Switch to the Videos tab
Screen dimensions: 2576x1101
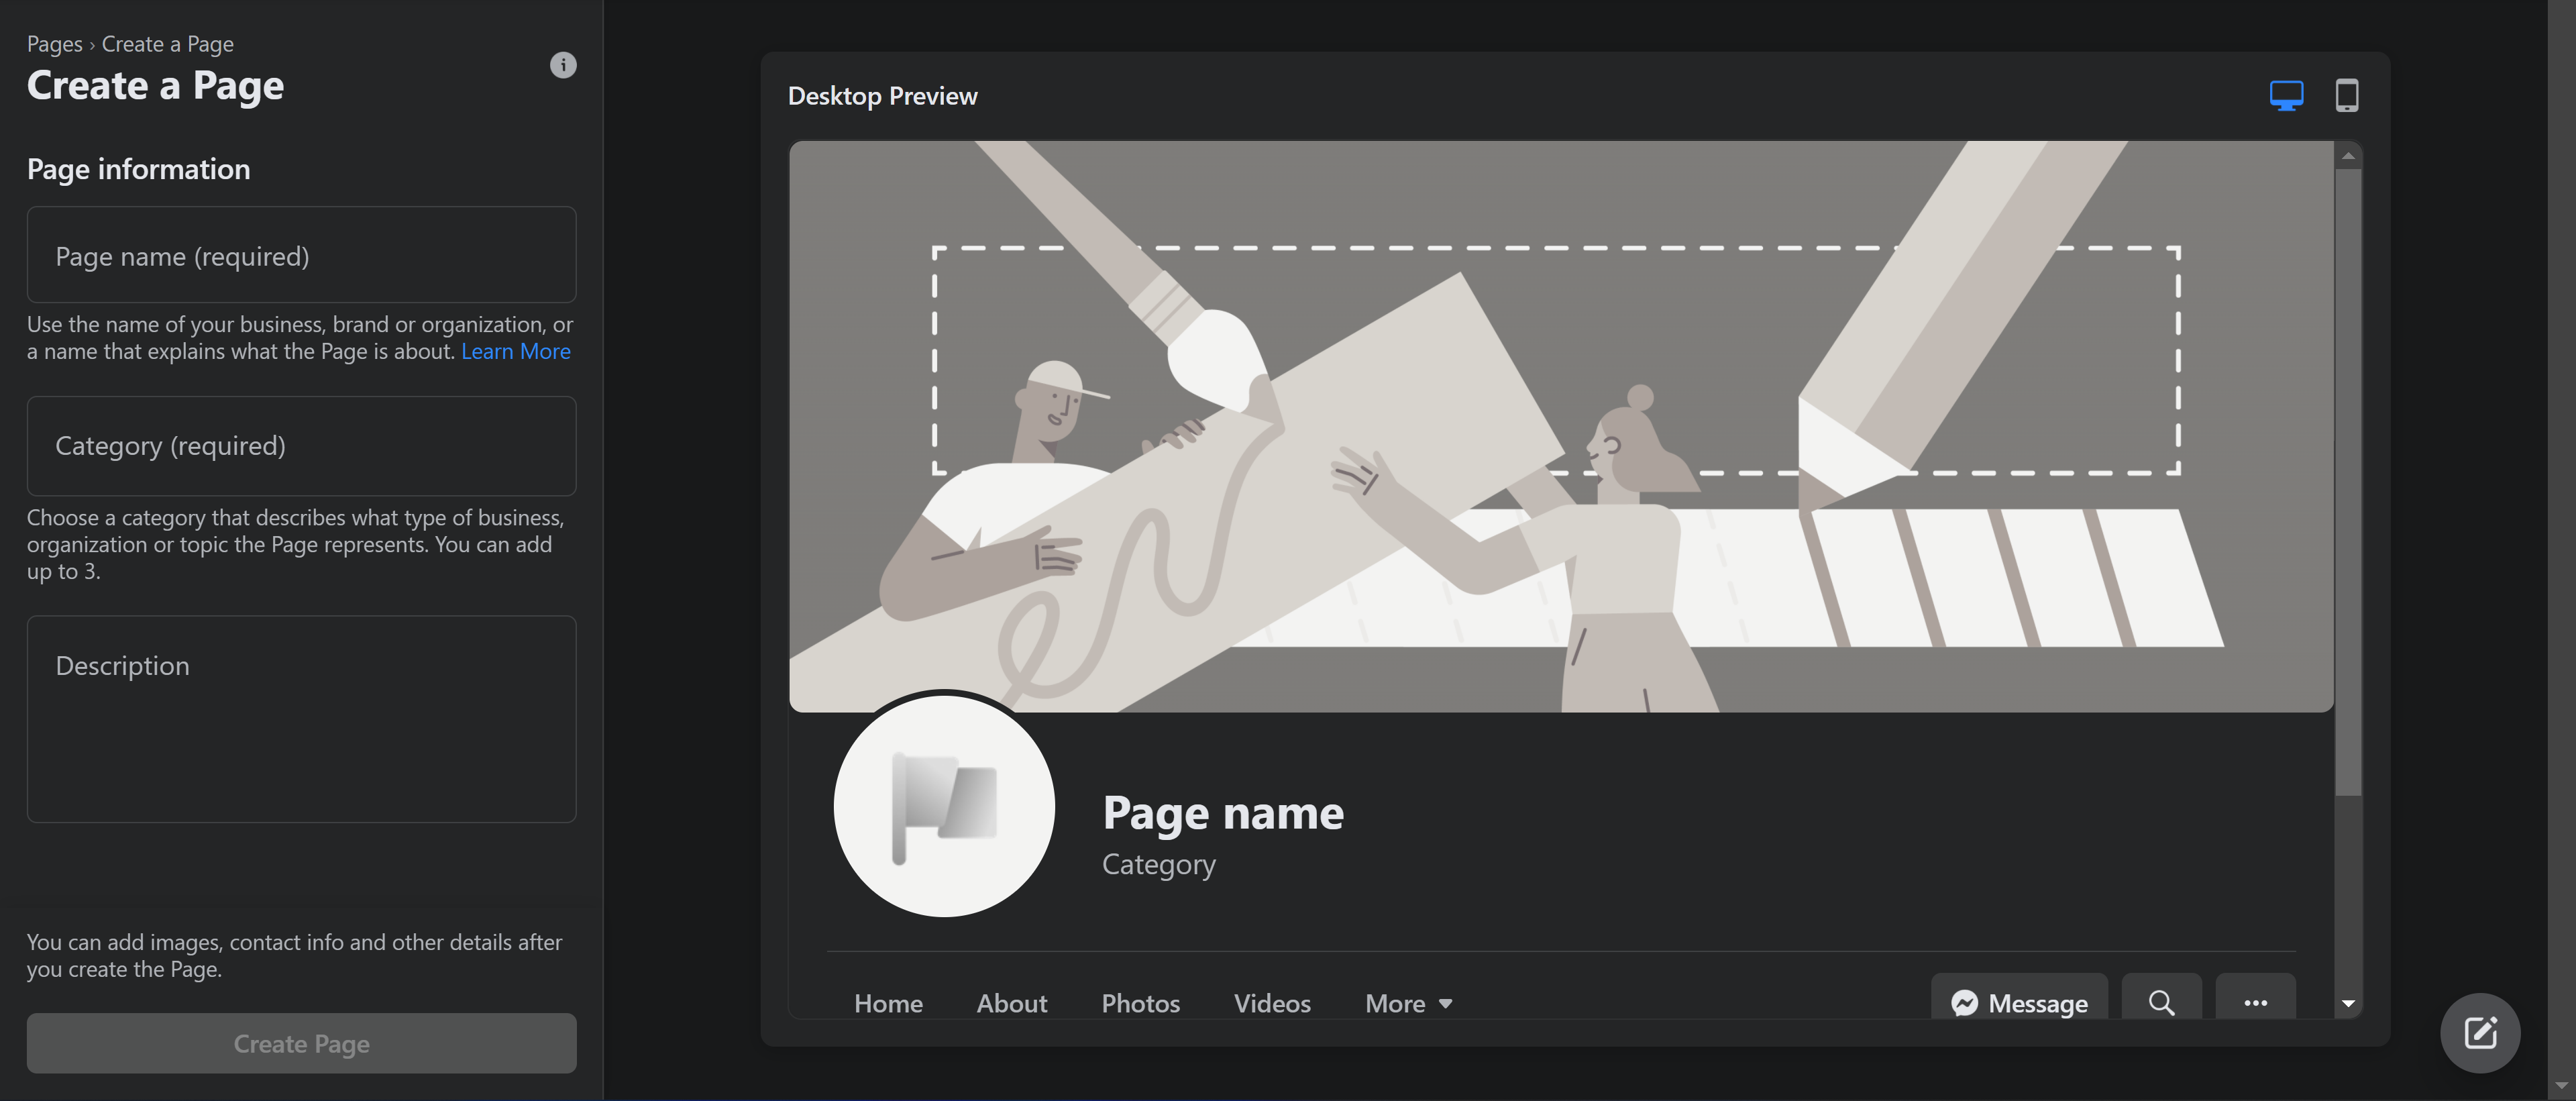[1271, 1003]
